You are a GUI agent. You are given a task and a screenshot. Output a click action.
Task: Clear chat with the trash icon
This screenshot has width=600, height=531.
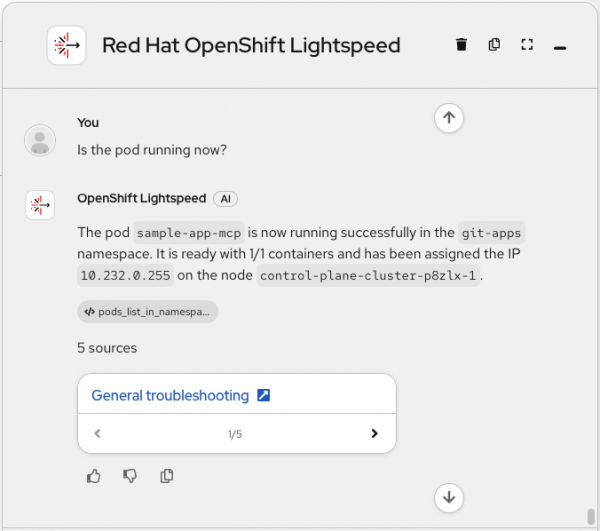point(461,45)
